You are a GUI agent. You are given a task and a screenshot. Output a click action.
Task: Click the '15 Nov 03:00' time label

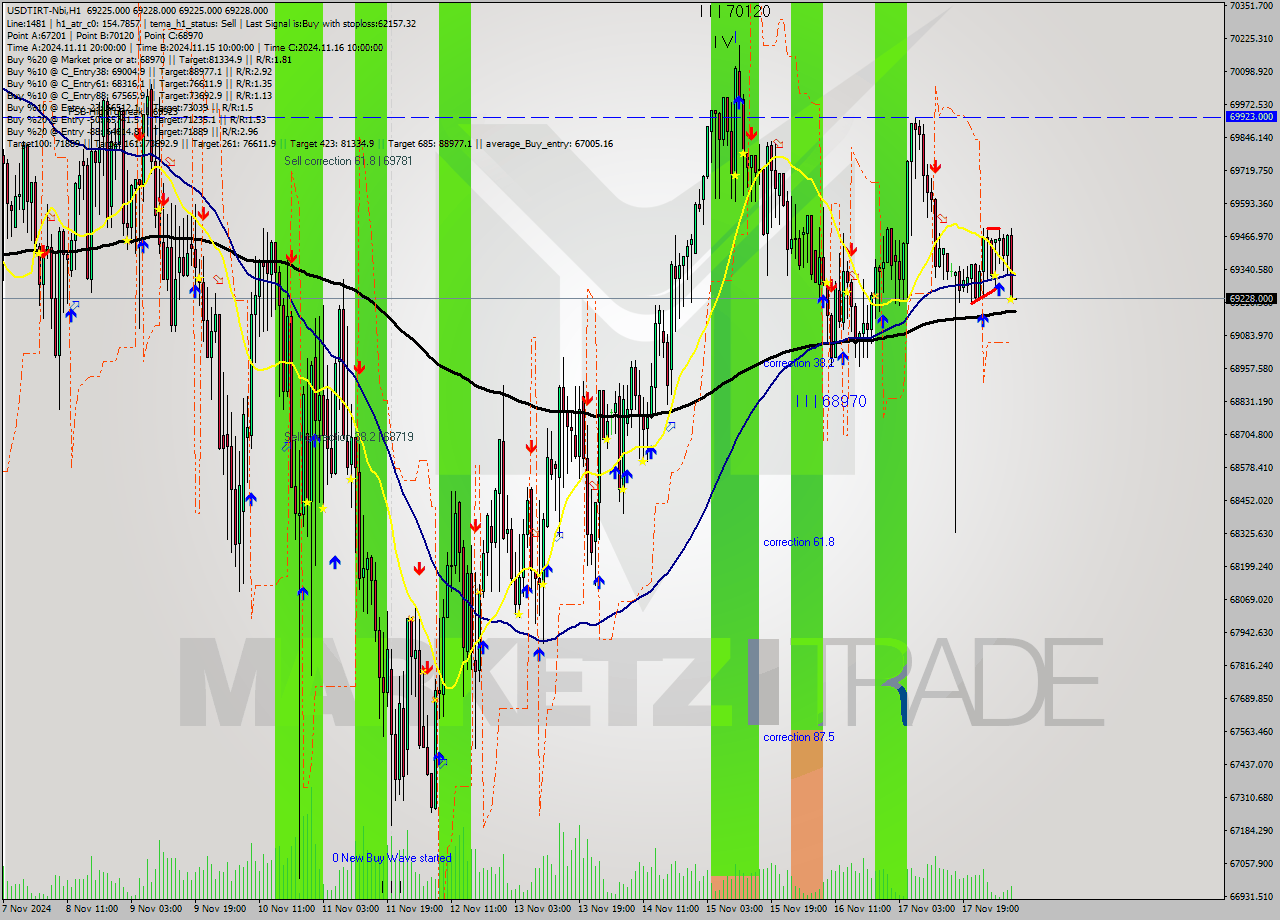(734, 909)
